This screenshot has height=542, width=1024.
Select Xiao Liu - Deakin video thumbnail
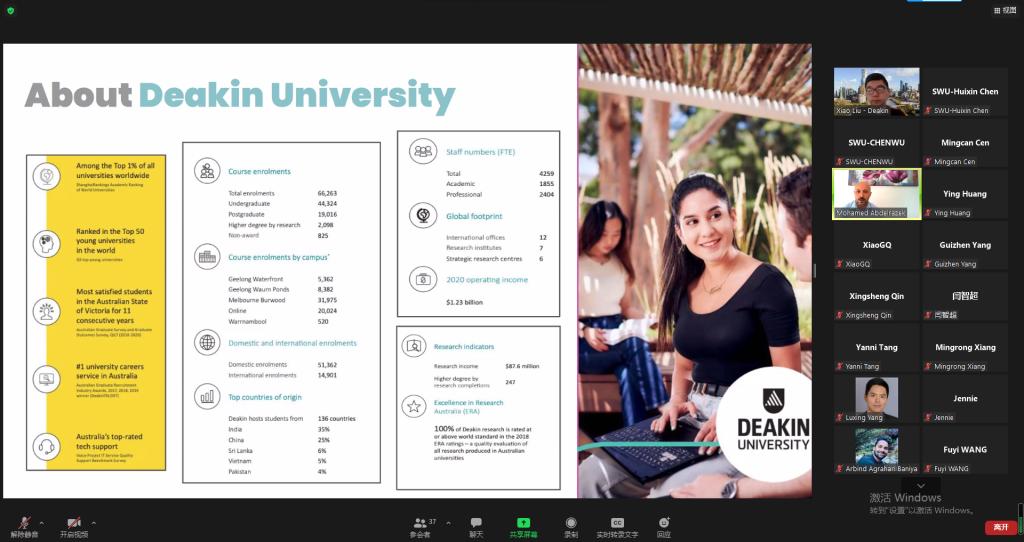click(x=876, y=91)
